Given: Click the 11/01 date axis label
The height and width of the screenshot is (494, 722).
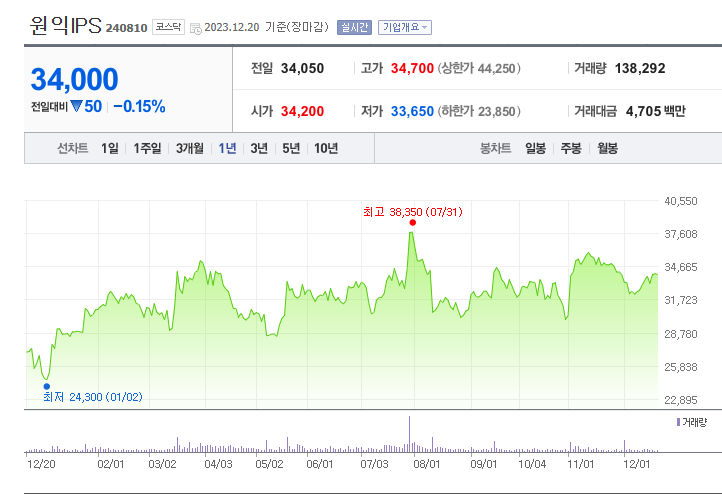Looking at the screenshot, I should (581, 464).
